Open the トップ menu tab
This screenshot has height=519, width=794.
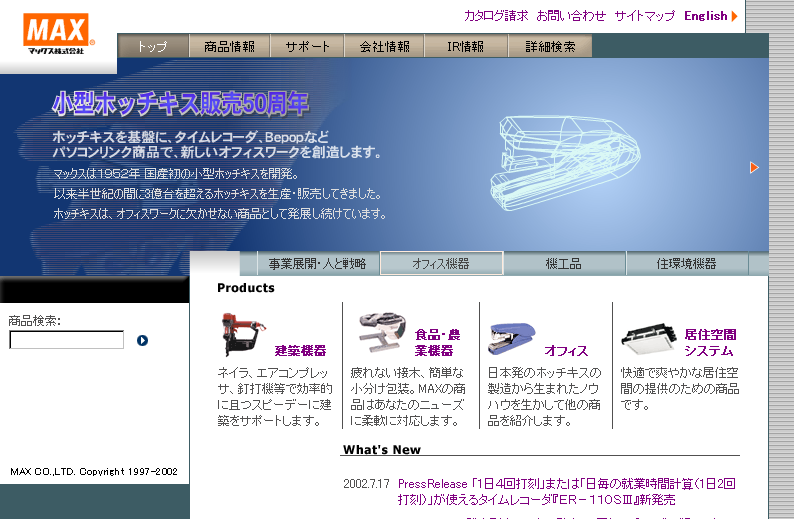[x=153, y=46]
